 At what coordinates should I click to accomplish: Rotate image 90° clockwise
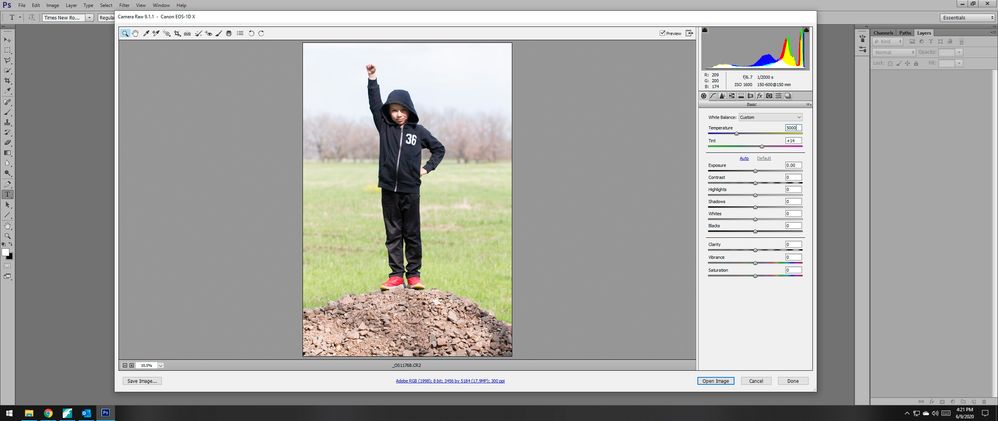pyautogui.click(x=261, y=33)
